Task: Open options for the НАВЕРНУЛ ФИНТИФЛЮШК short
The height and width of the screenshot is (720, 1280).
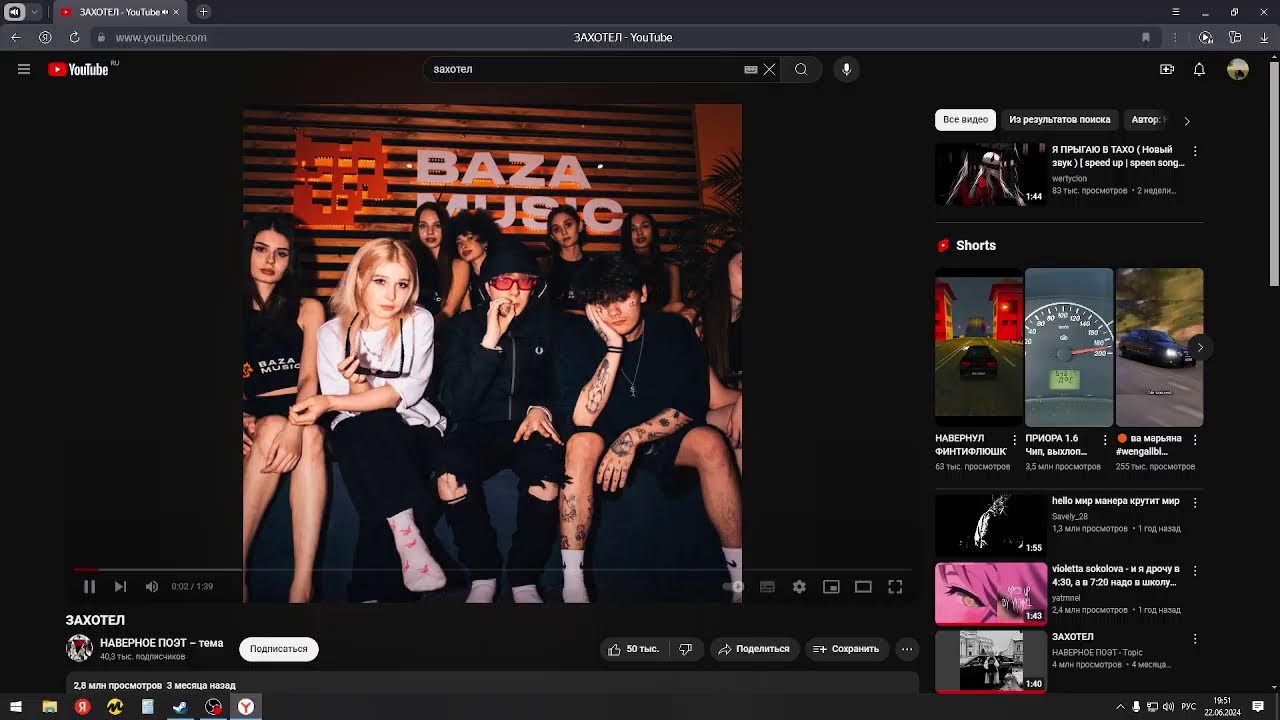Action: [x=1015, y=439]
